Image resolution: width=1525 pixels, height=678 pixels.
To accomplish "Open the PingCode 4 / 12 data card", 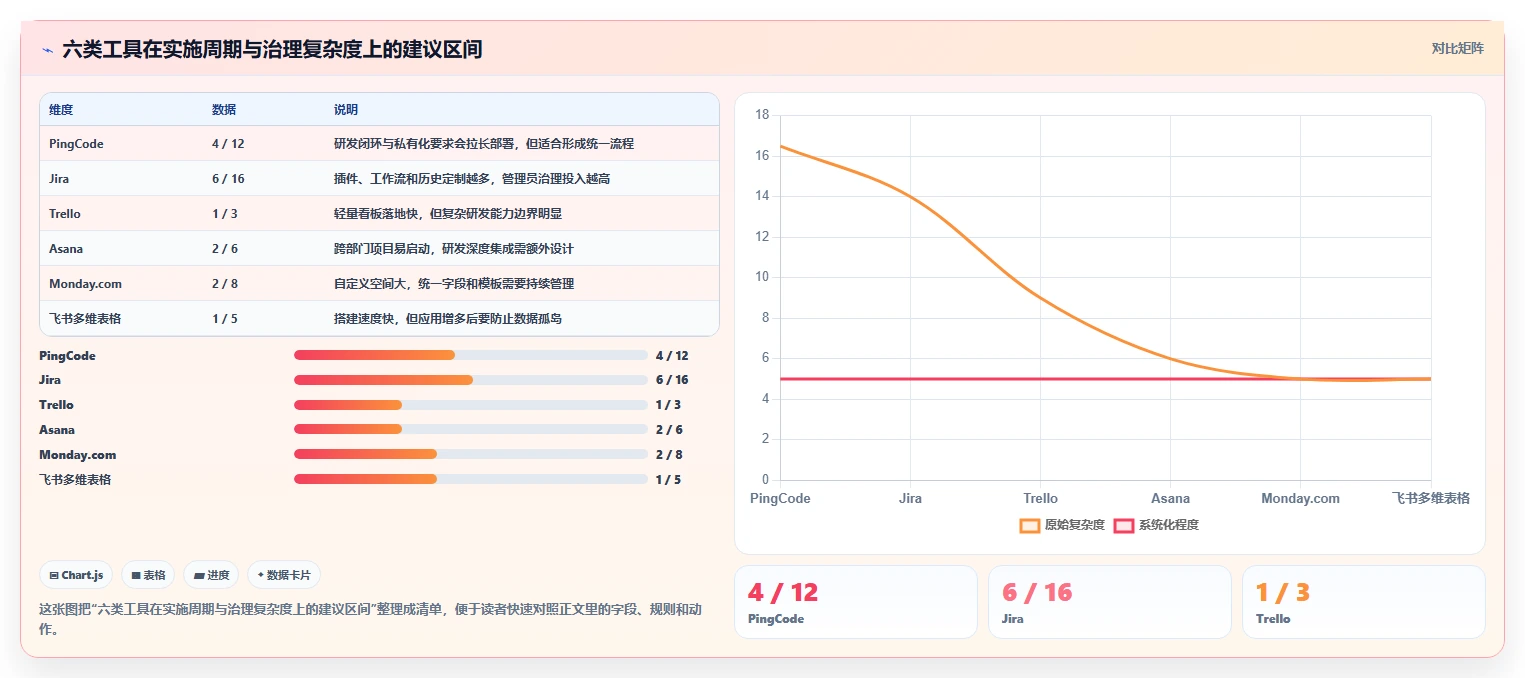I will [856, 602].
